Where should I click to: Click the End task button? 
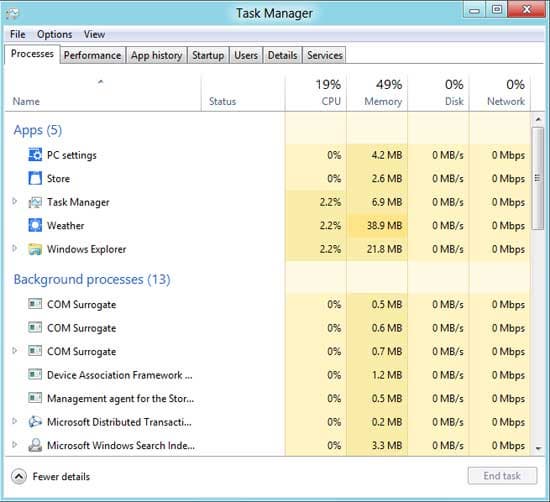point(502,476)
